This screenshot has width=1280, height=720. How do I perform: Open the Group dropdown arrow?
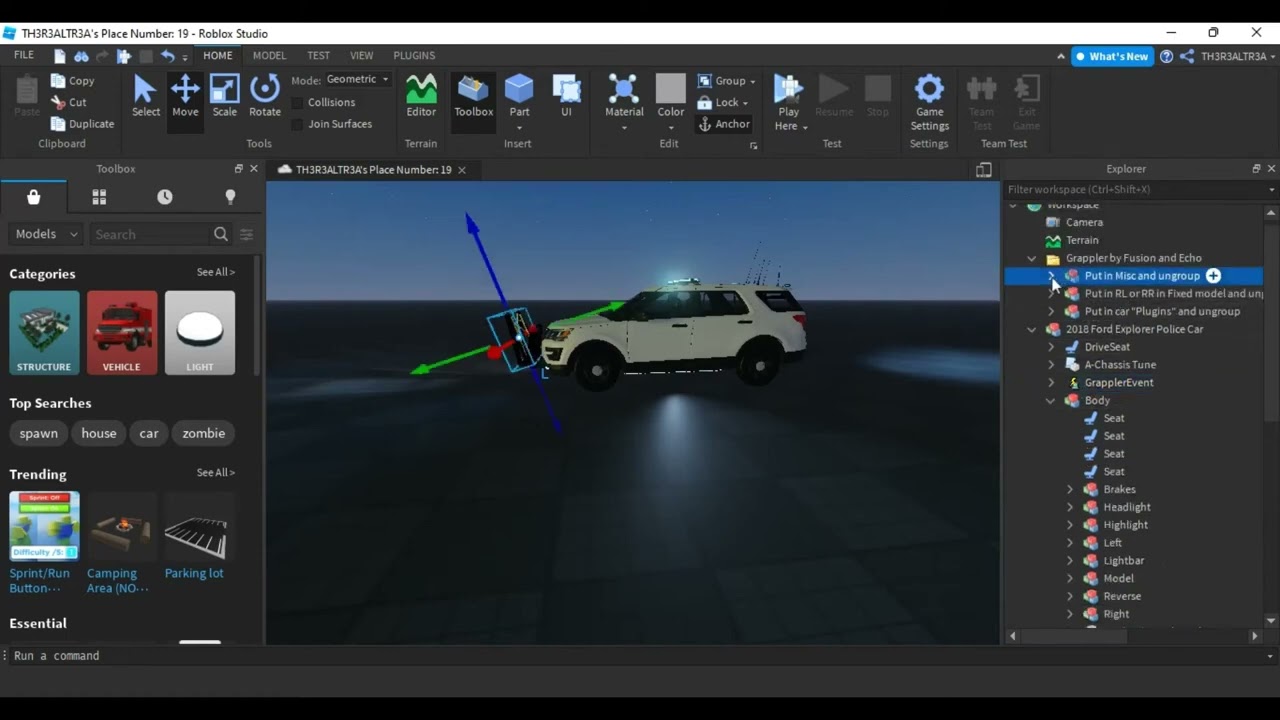tap(752, 81)
